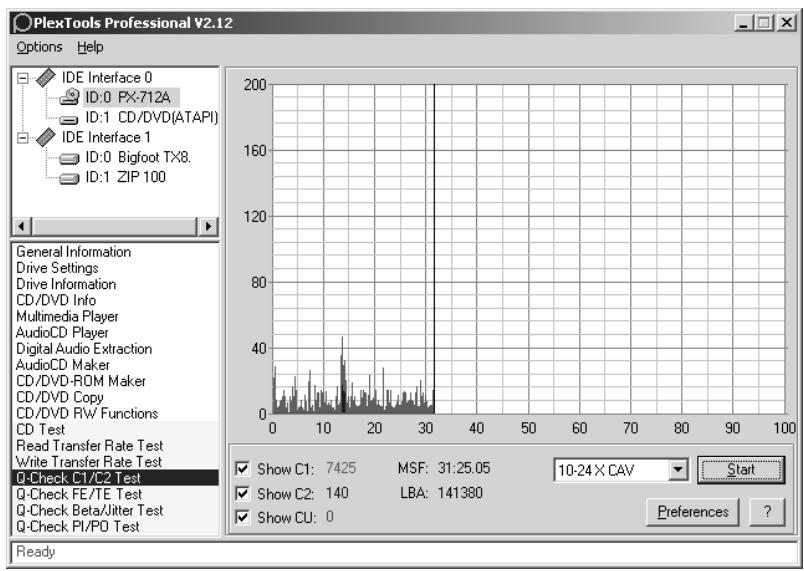
Task: Open CD/DVD-ROM Maker function
Action: point(81,381)
